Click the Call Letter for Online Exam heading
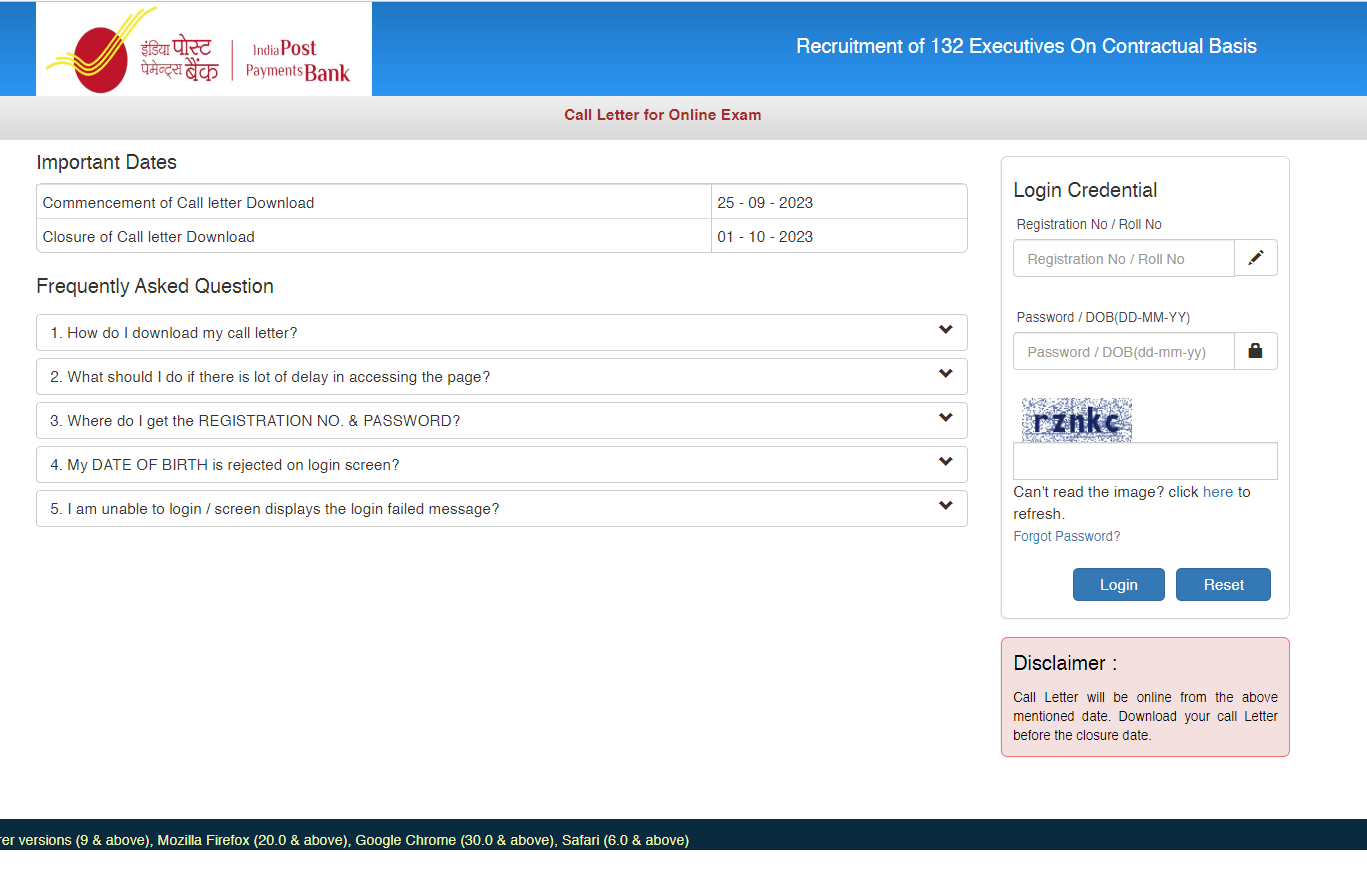The width and height of the screenshot is (1367, 872). [662, 115]
